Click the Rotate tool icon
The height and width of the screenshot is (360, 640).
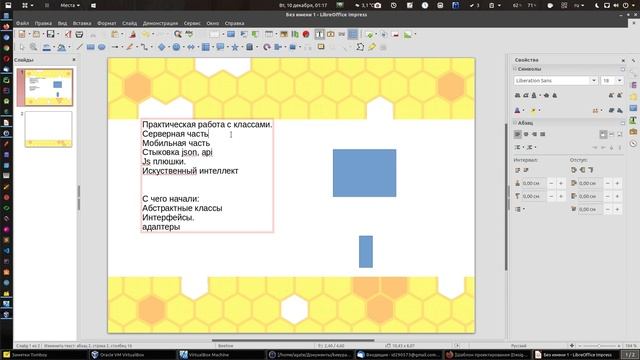pyautogui.click(x=267, y=47)
